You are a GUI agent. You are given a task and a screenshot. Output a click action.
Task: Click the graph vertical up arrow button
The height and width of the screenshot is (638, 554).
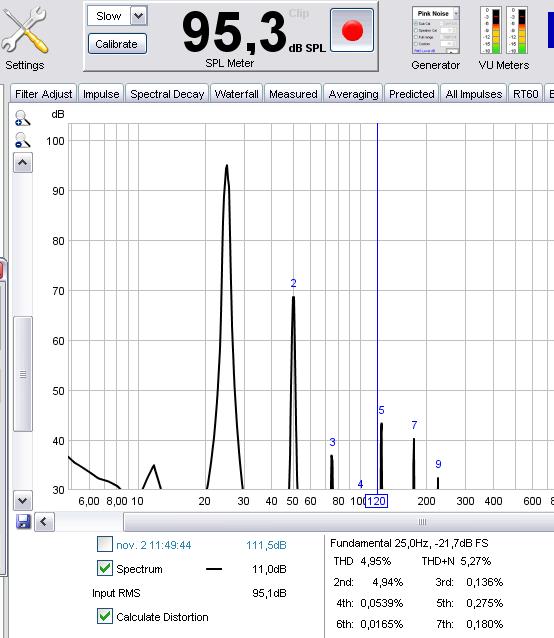point(23,163)
